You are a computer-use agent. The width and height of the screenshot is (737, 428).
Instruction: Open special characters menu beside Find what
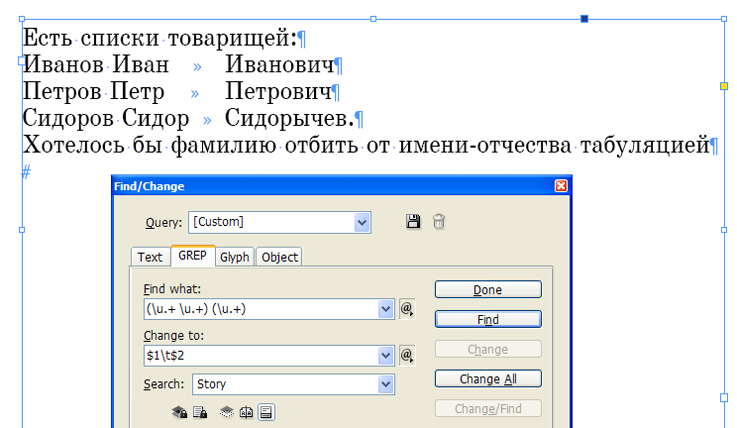tap(407, 309)
